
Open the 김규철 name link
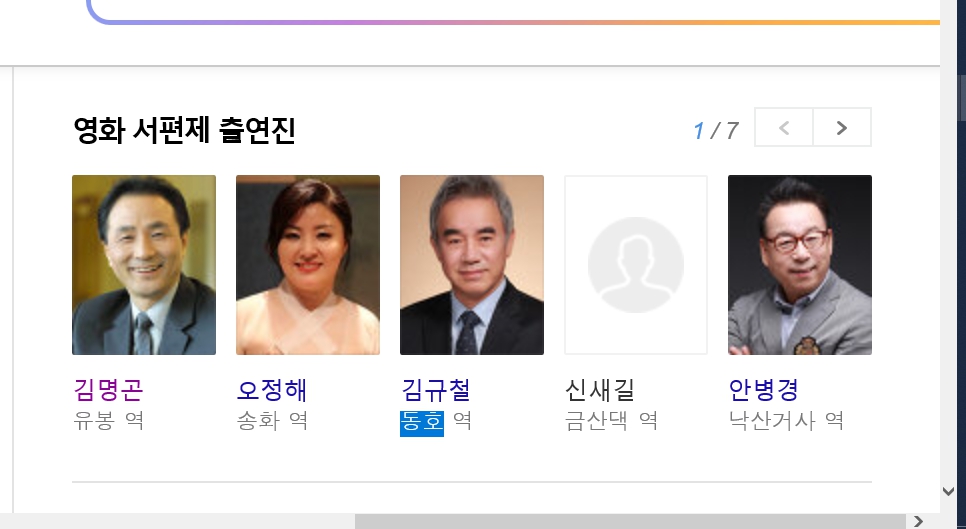click(x=436, y=390)
